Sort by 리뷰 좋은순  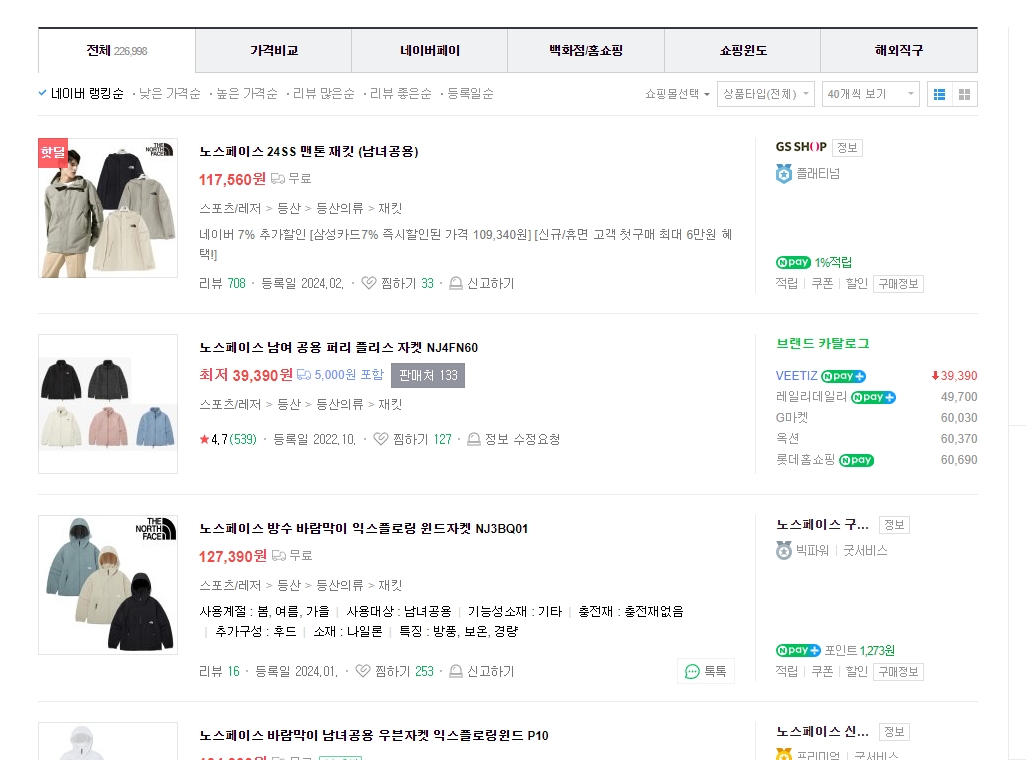[x=400, y=94]
